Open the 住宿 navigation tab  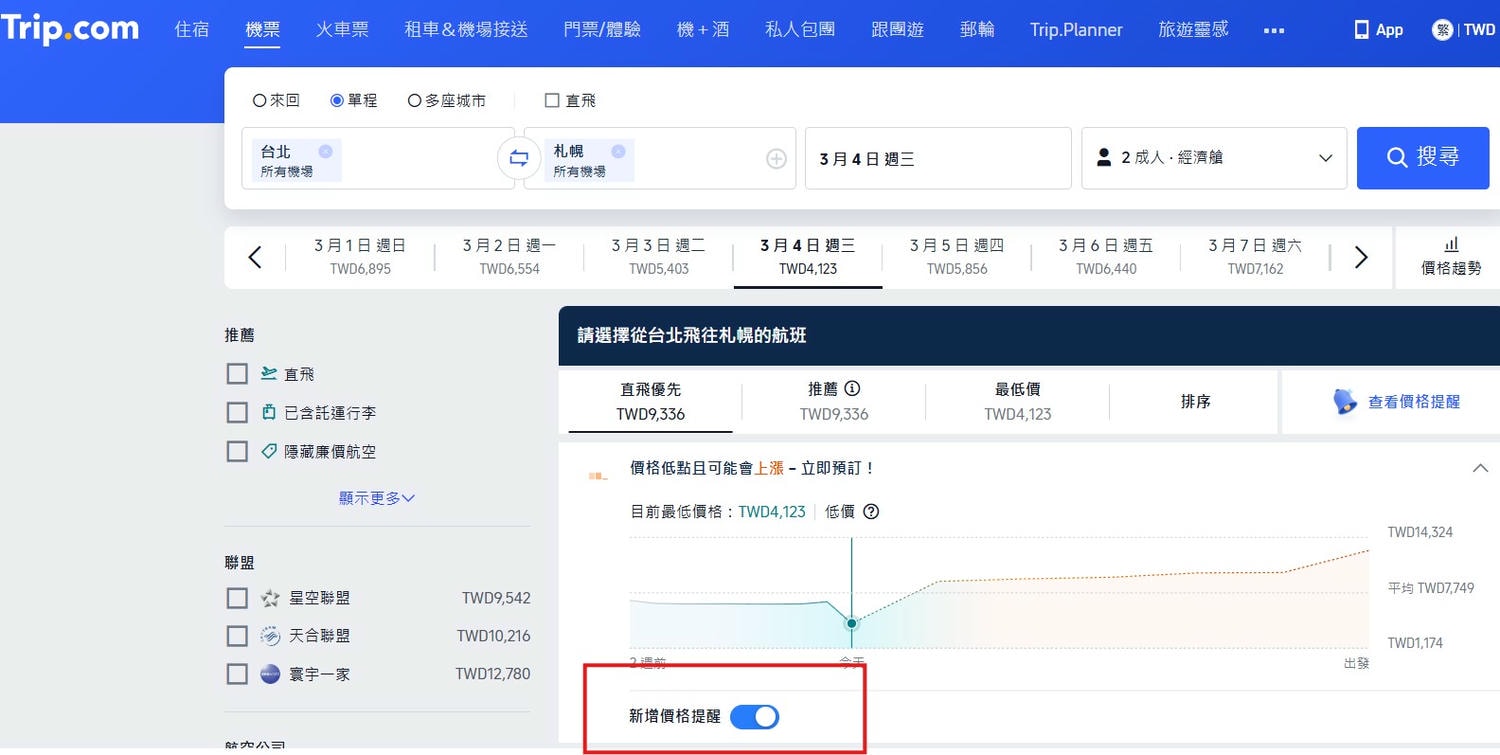pos(192,30)
